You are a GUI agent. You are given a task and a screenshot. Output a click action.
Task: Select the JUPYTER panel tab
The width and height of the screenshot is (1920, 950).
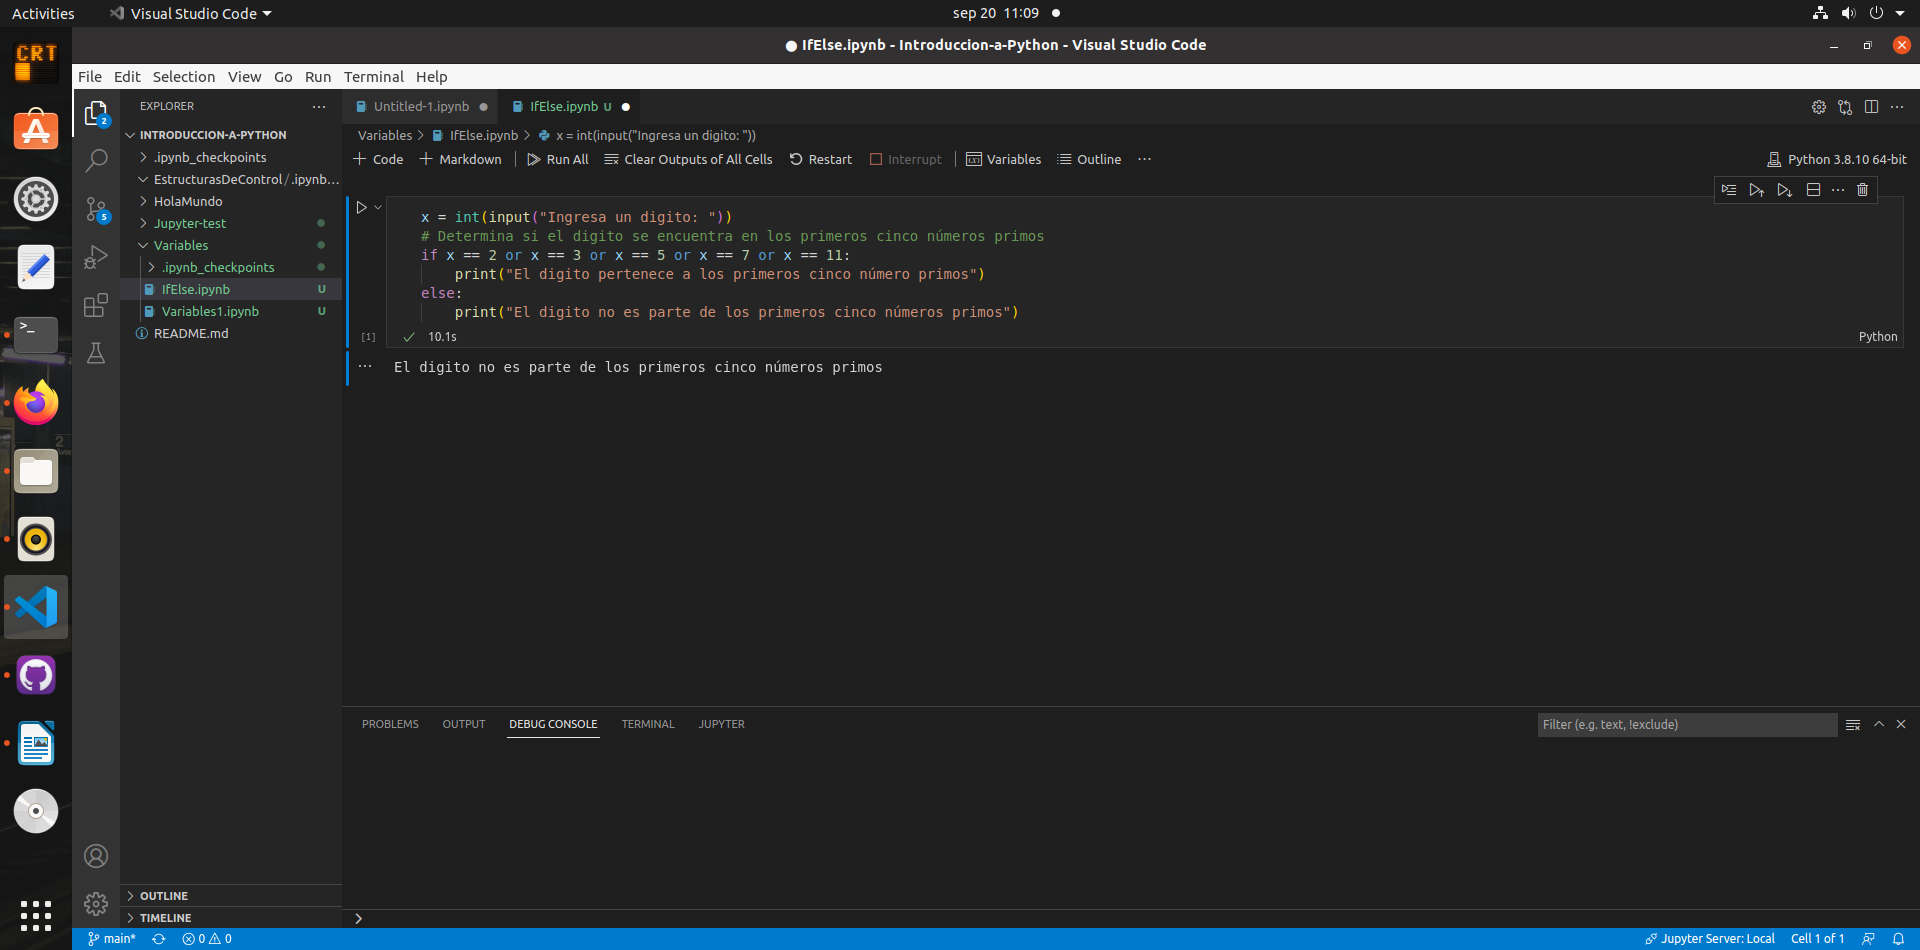coord(721,723)
